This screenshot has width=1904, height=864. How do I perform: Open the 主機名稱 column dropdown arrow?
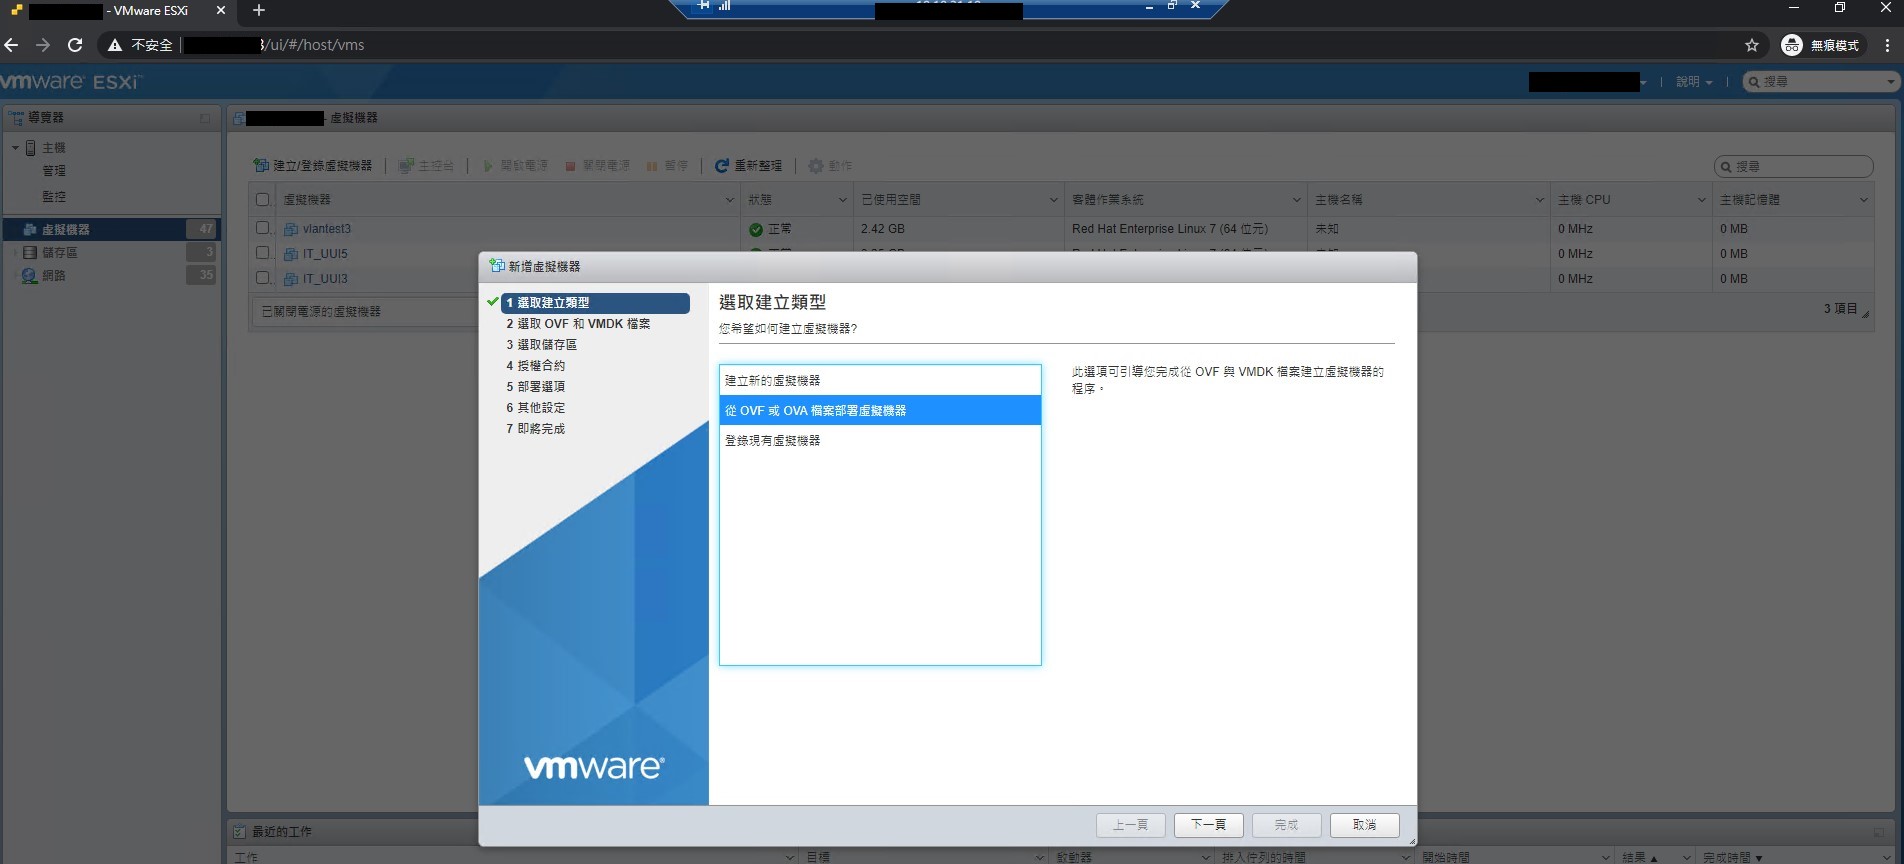pyautogui.click(x=1539, y=200)
